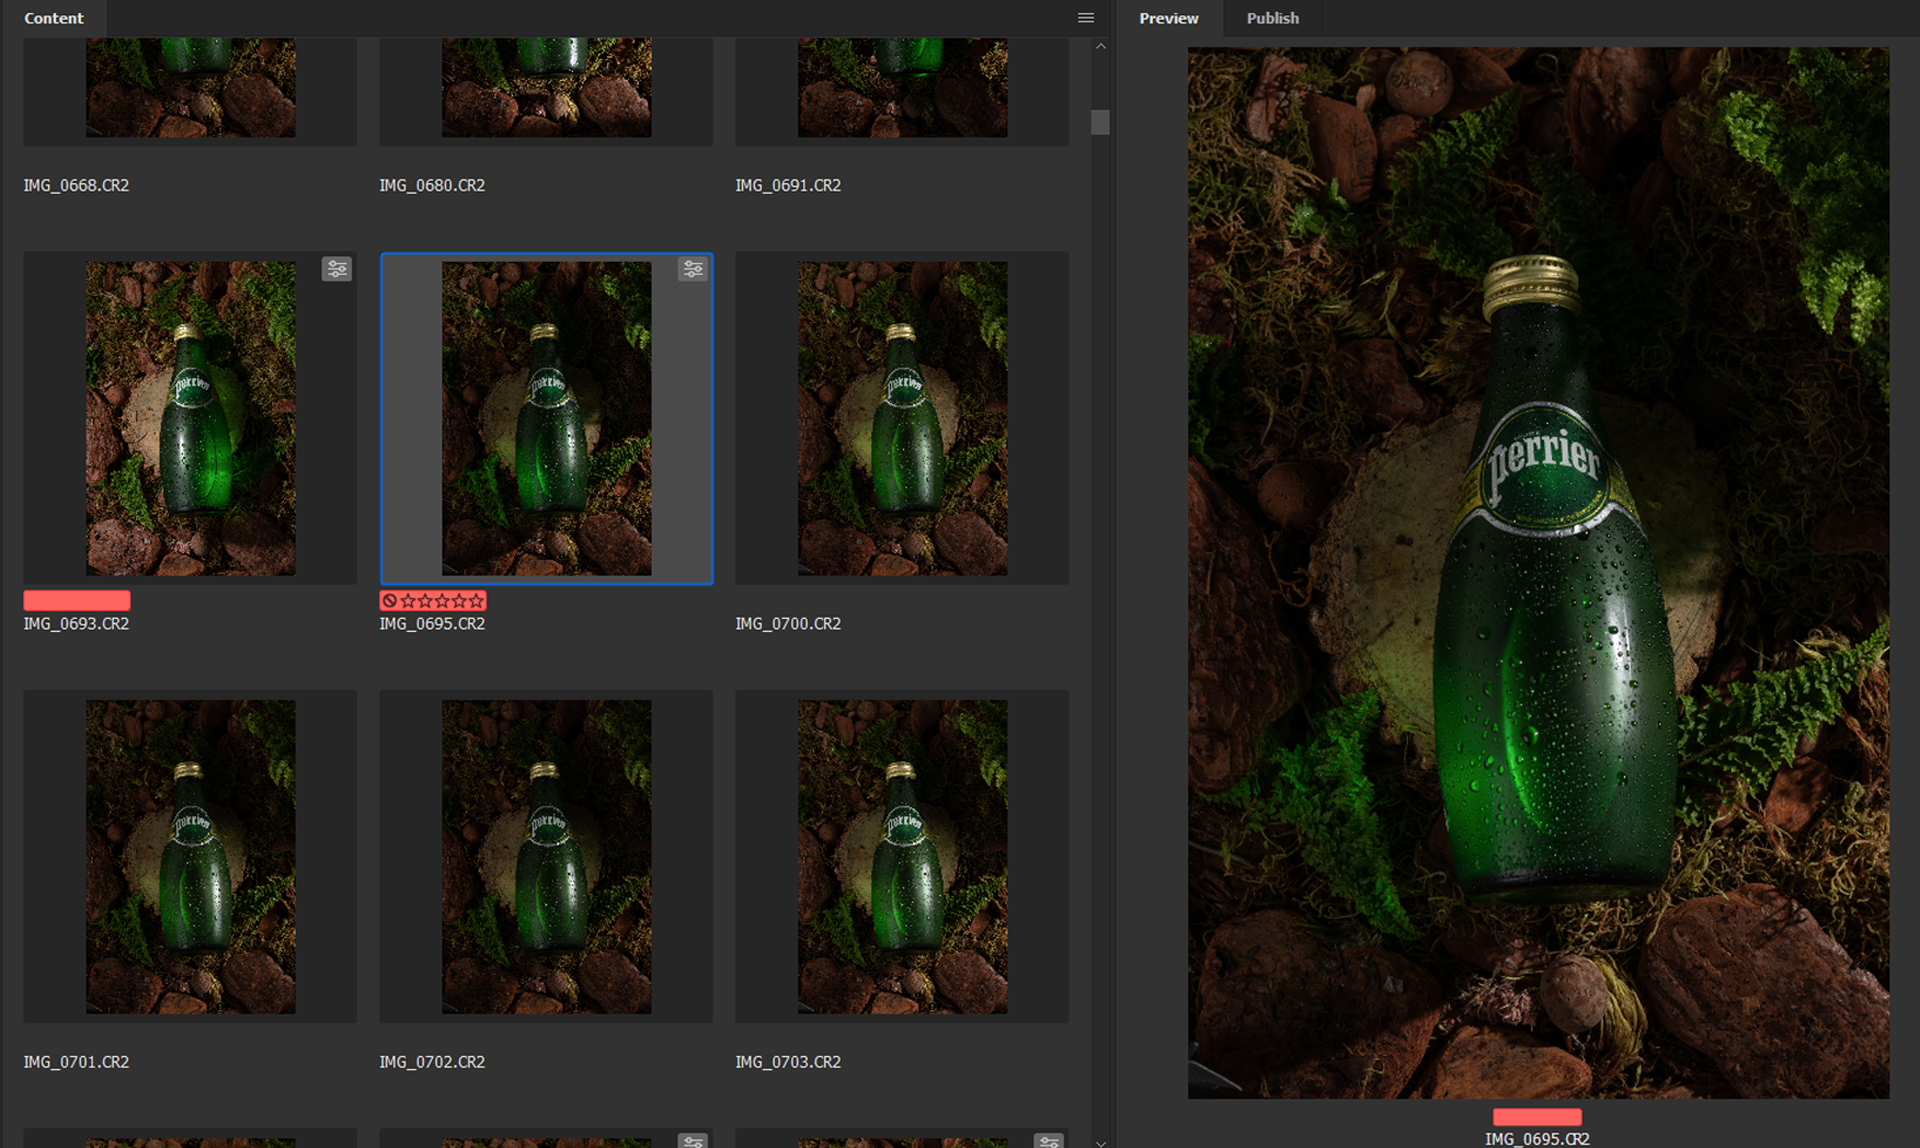Screen dimensions: 1920x1148
Task: Click the red label under IMG_0693.CR2
Action: [77, 601]
